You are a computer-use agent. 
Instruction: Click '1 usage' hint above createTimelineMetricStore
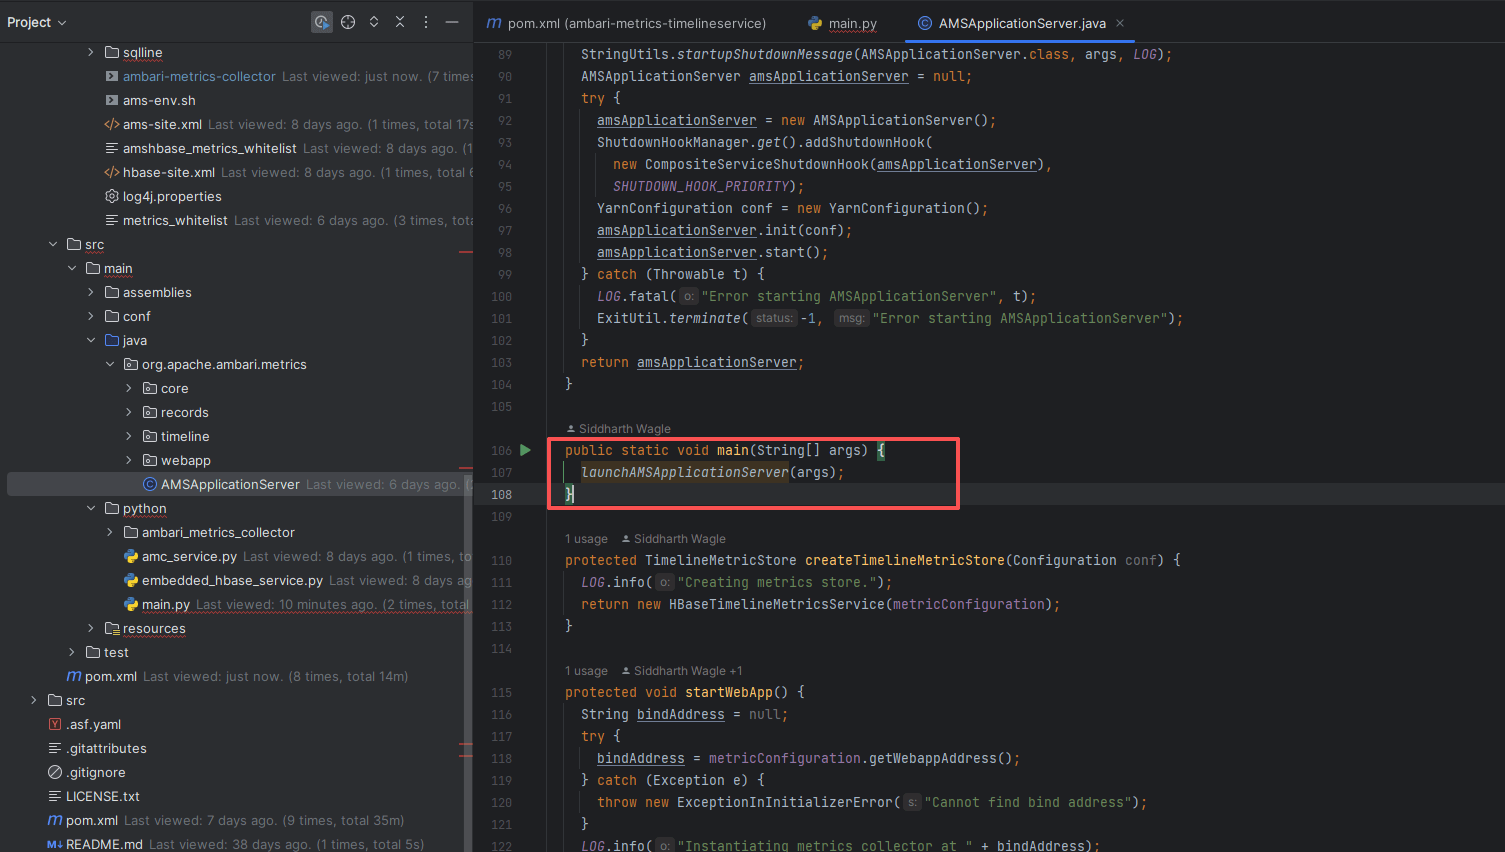pos(586,539)
